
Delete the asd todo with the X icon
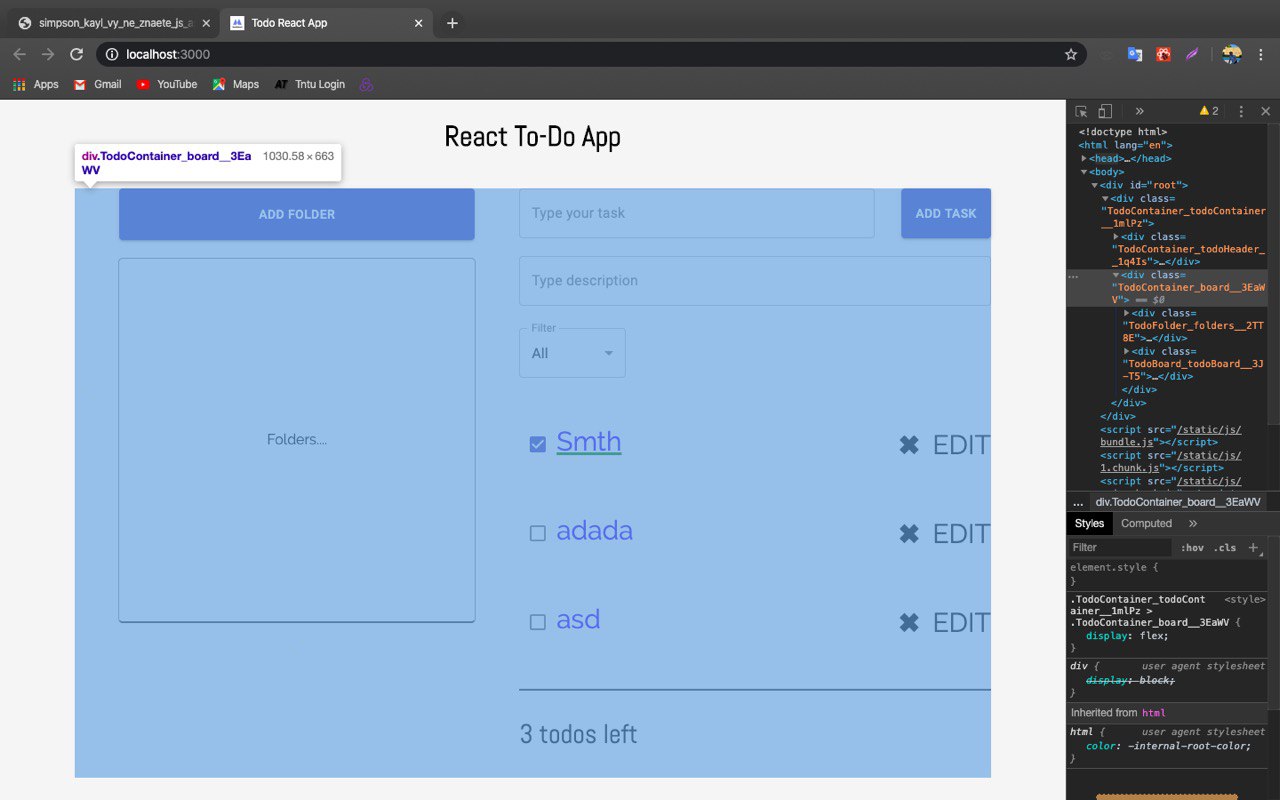tap(909, 623)
